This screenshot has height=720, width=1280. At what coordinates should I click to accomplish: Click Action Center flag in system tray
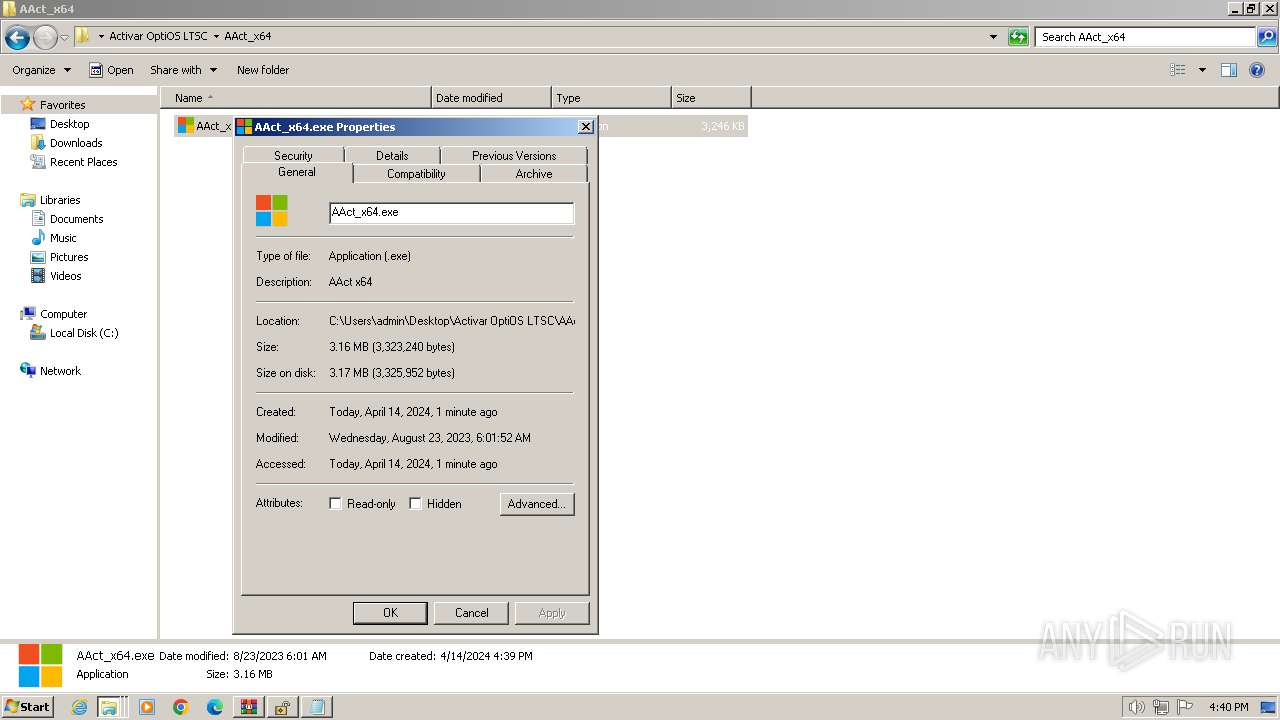(x=1185, y=707)
